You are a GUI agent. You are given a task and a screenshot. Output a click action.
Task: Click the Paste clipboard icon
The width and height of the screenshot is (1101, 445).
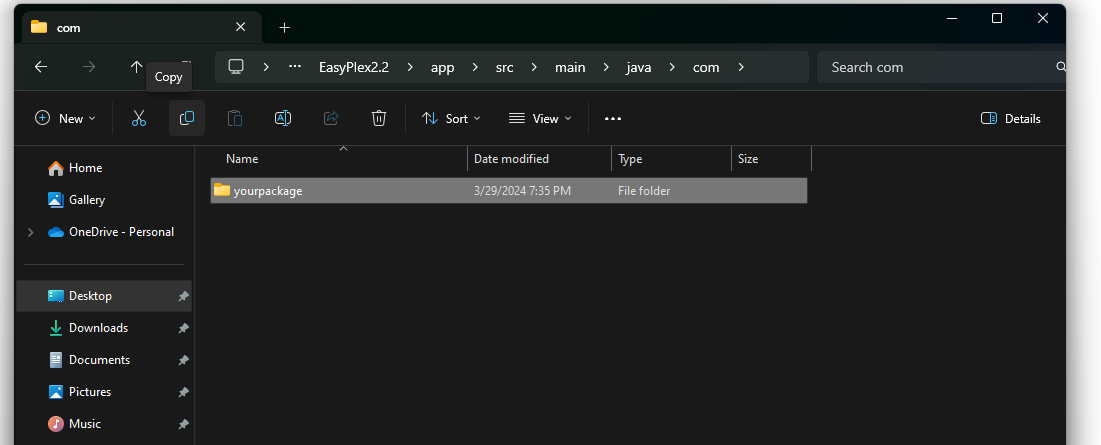click(235, 119)
